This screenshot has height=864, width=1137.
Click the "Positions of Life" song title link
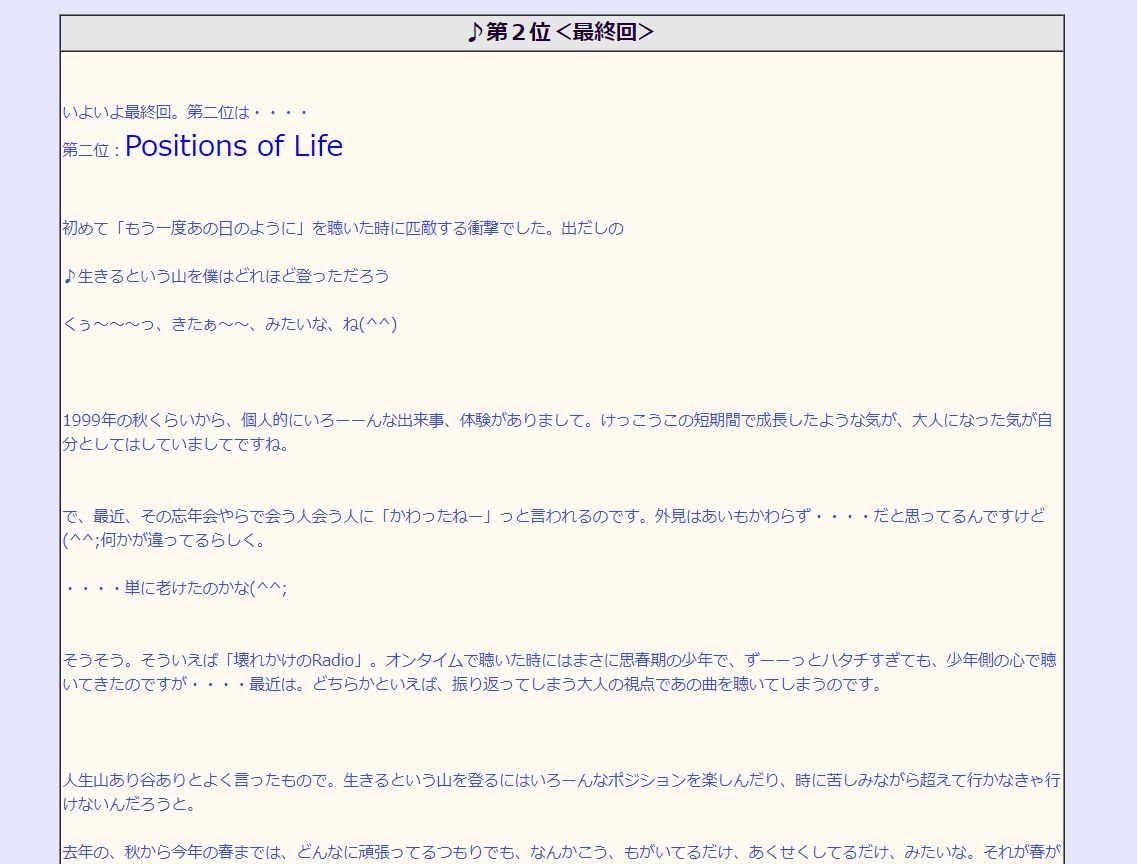pyautogui.click(x=233, y=146)
